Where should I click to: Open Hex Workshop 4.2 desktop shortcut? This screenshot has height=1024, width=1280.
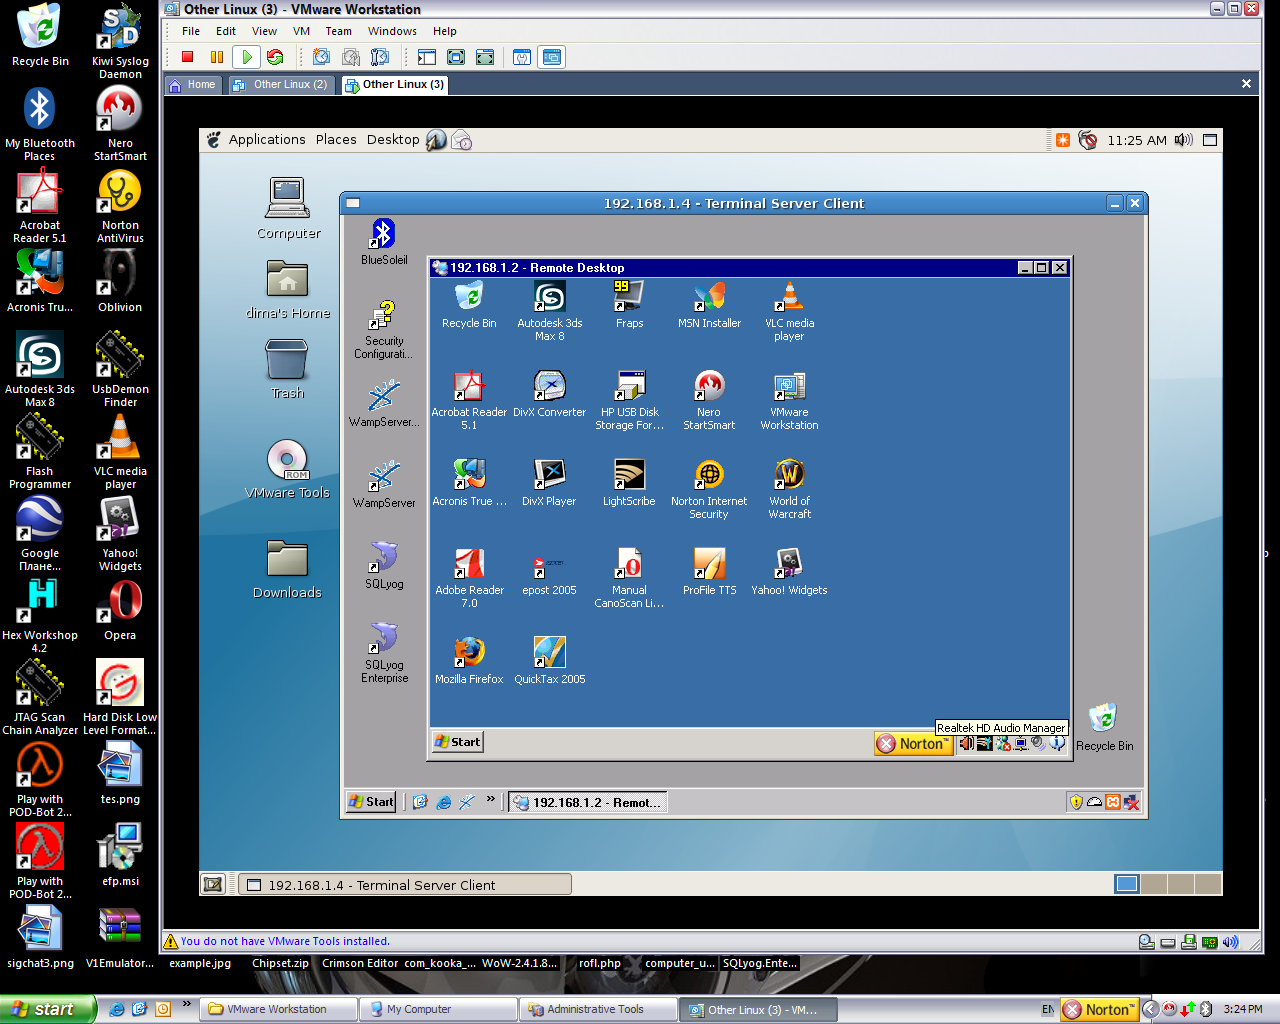[40, 615]
